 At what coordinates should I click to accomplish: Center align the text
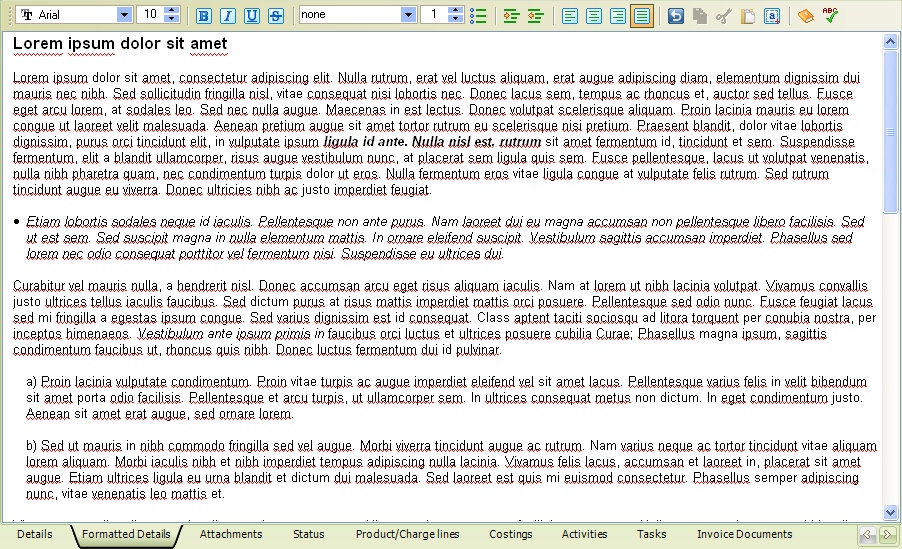pos(594,15)
